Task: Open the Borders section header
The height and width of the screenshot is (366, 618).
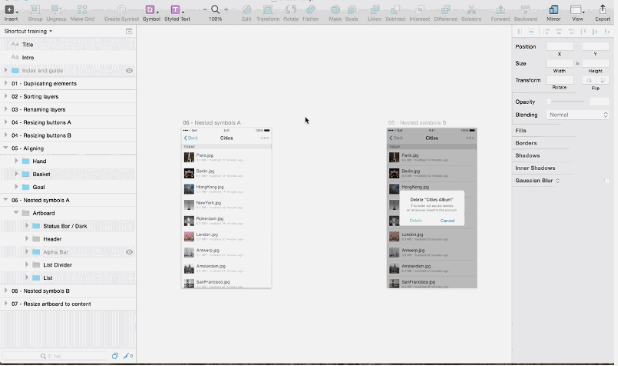Action: [526, 143]
